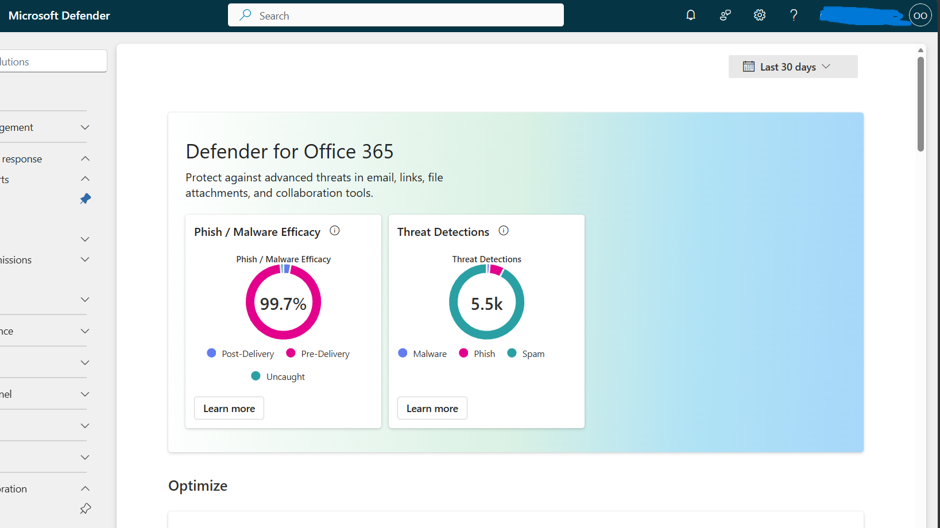Click the 99.7% efficacy donut chart
Viewport: 940px width, 528px height.
point(283,302)
